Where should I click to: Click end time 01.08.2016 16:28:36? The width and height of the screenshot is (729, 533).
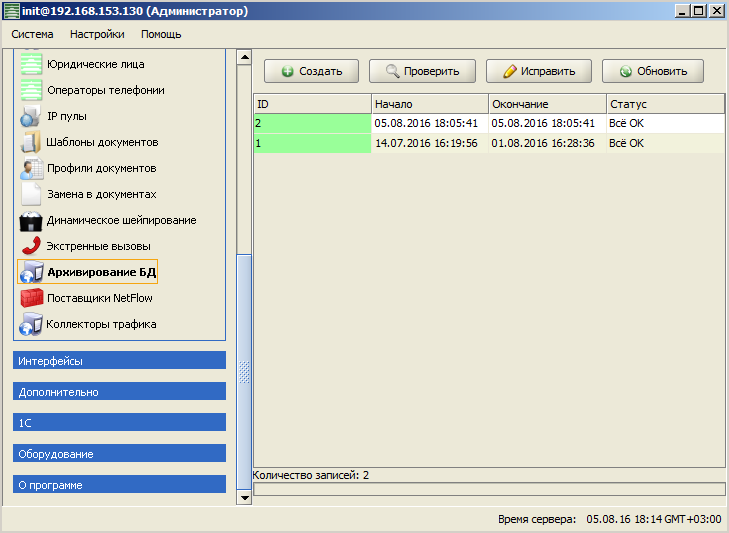click(x=543, y=143)
